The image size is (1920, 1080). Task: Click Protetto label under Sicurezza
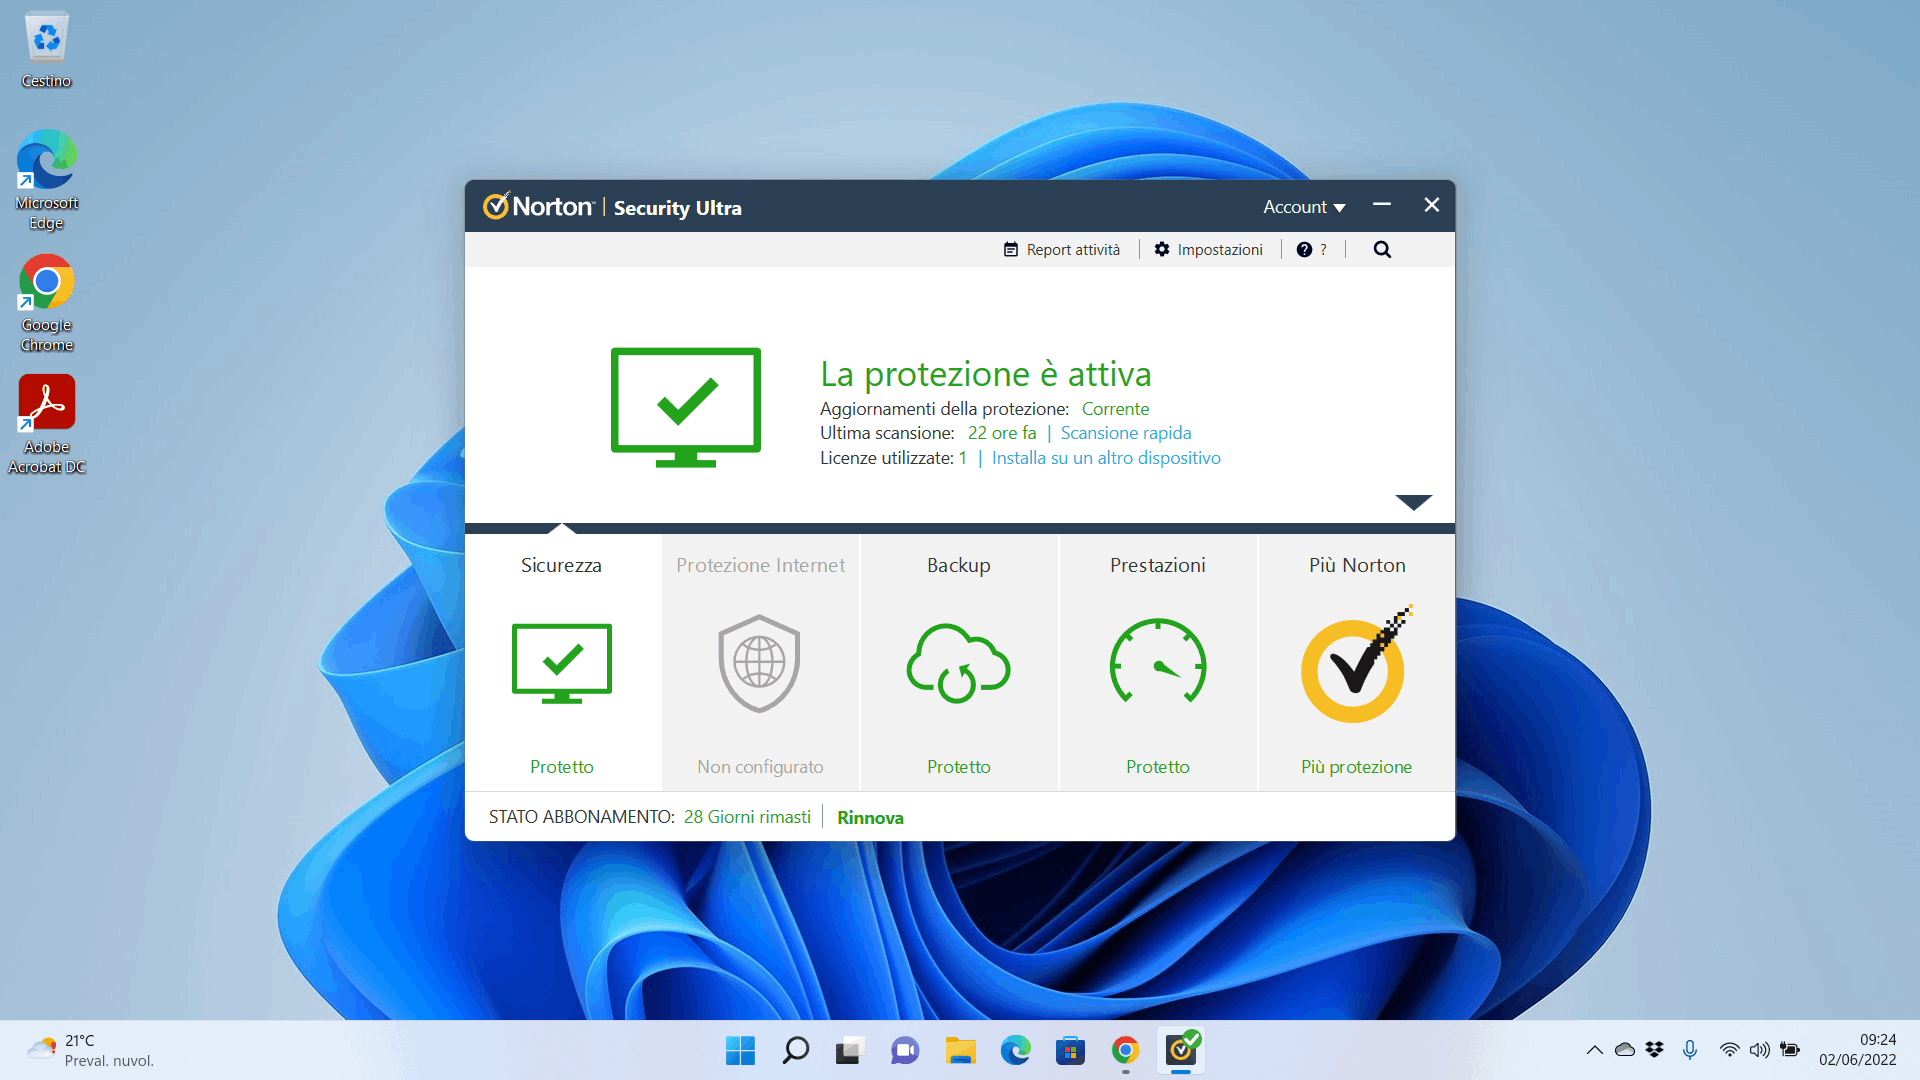click(561, 767)
